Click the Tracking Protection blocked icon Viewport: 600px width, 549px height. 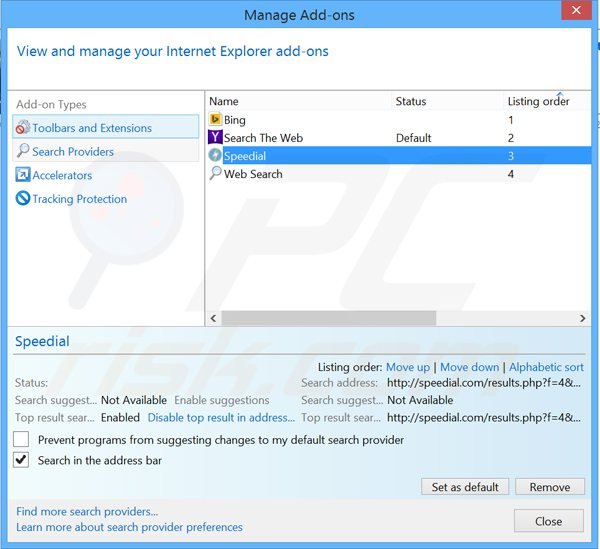[23, 199]
